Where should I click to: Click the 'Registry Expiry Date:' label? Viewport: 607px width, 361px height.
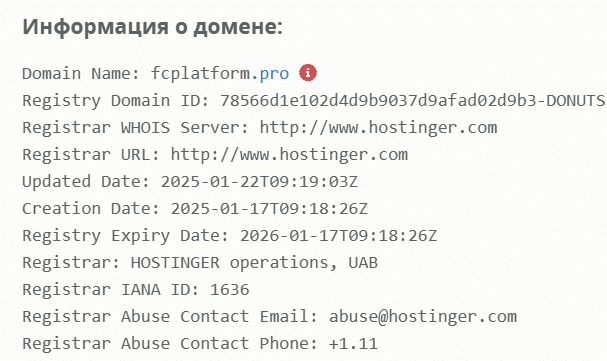(x=126, y=236)
